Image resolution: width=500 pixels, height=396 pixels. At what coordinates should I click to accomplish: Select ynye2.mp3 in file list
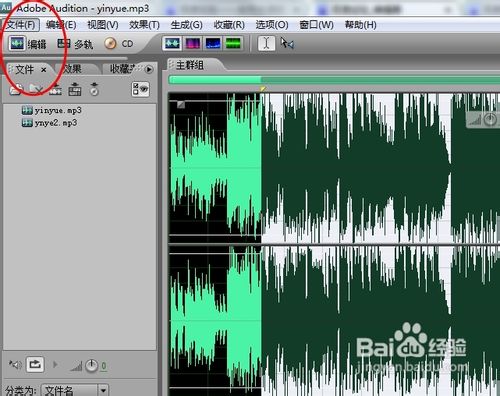pyautogui.click(x=49, y=123)
